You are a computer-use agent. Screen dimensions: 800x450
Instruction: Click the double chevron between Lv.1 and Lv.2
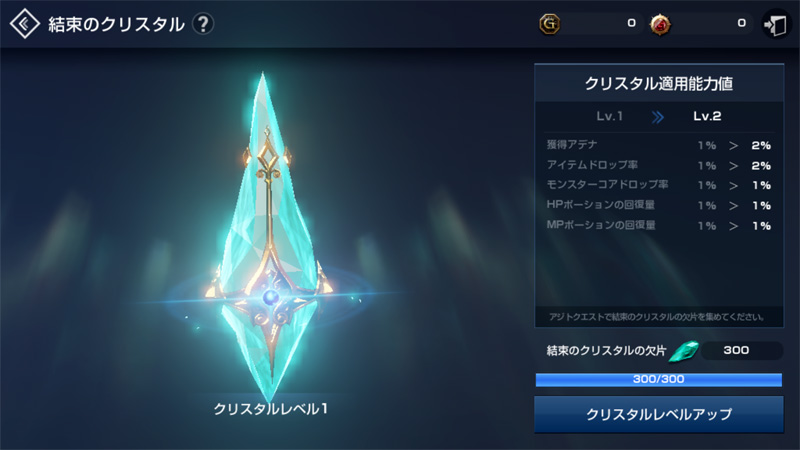pos(658,117)
